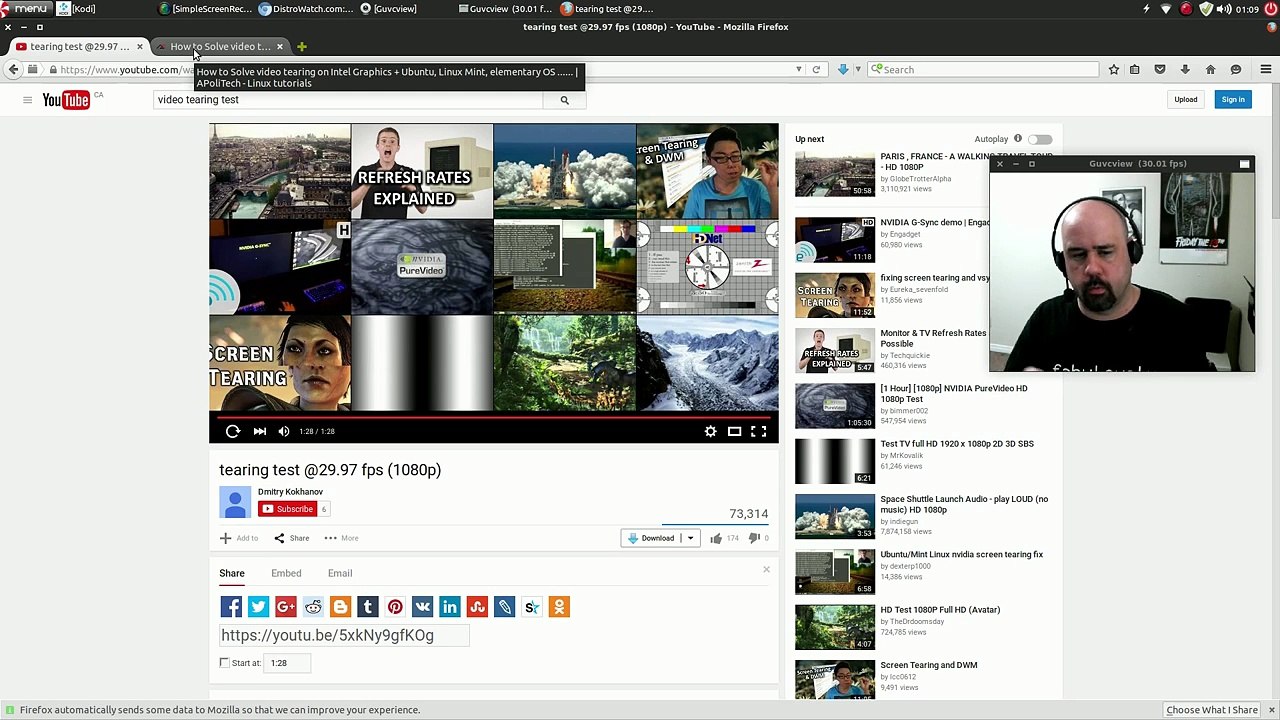Share to VK
This screenshot has width=1280, height=720.
point(422,607)
